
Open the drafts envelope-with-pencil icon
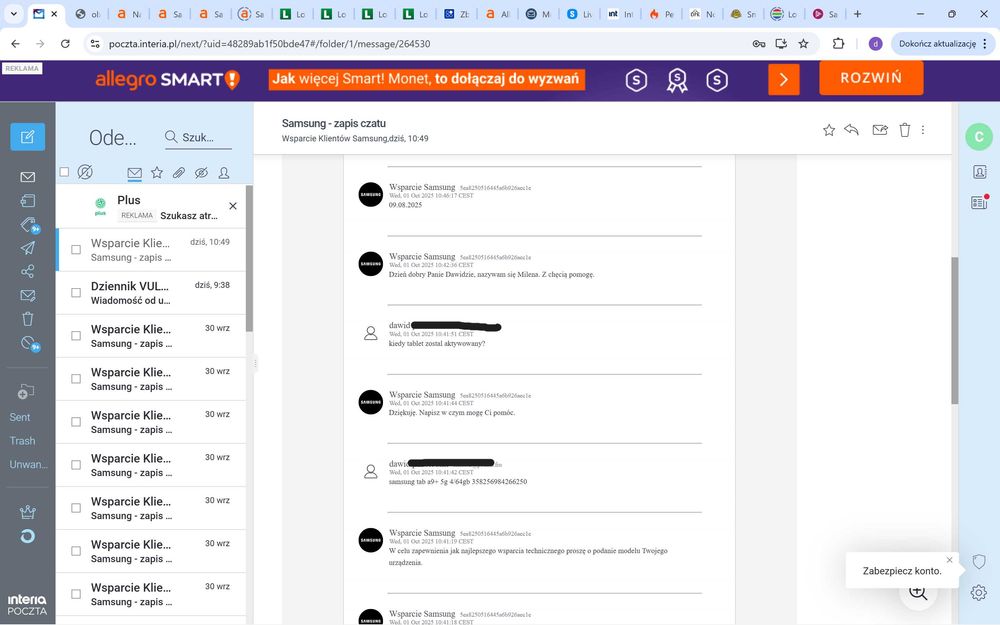pyautogui.click(x=27, y=295)
